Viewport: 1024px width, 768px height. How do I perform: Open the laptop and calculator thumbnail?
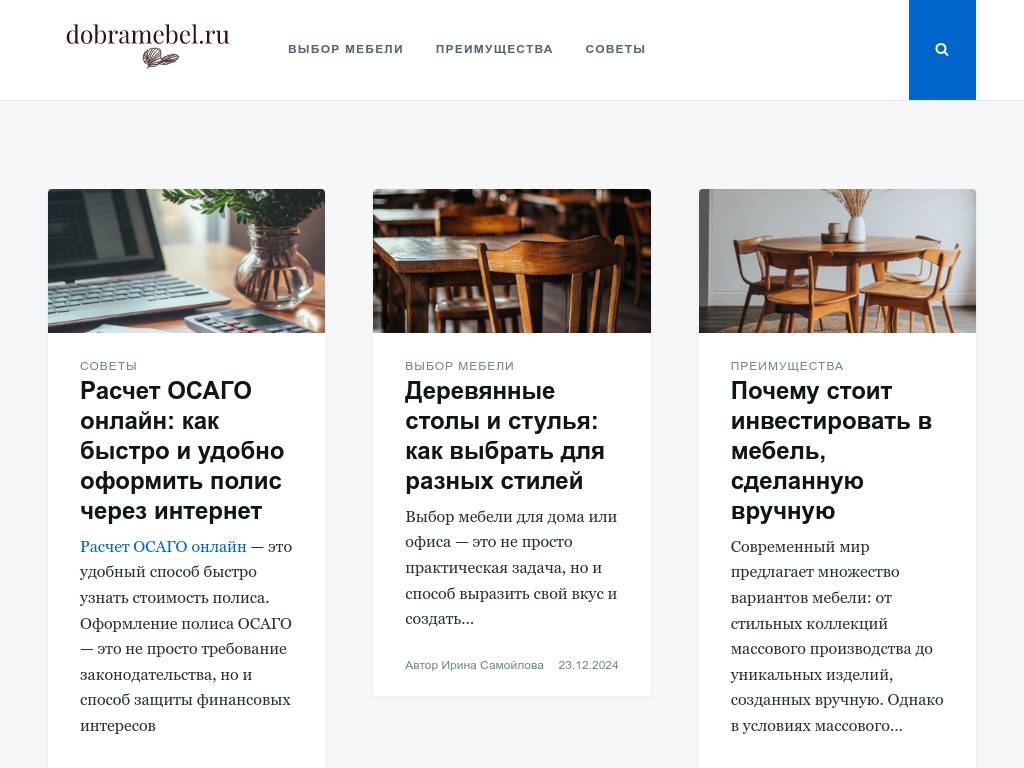click(186, 261)
